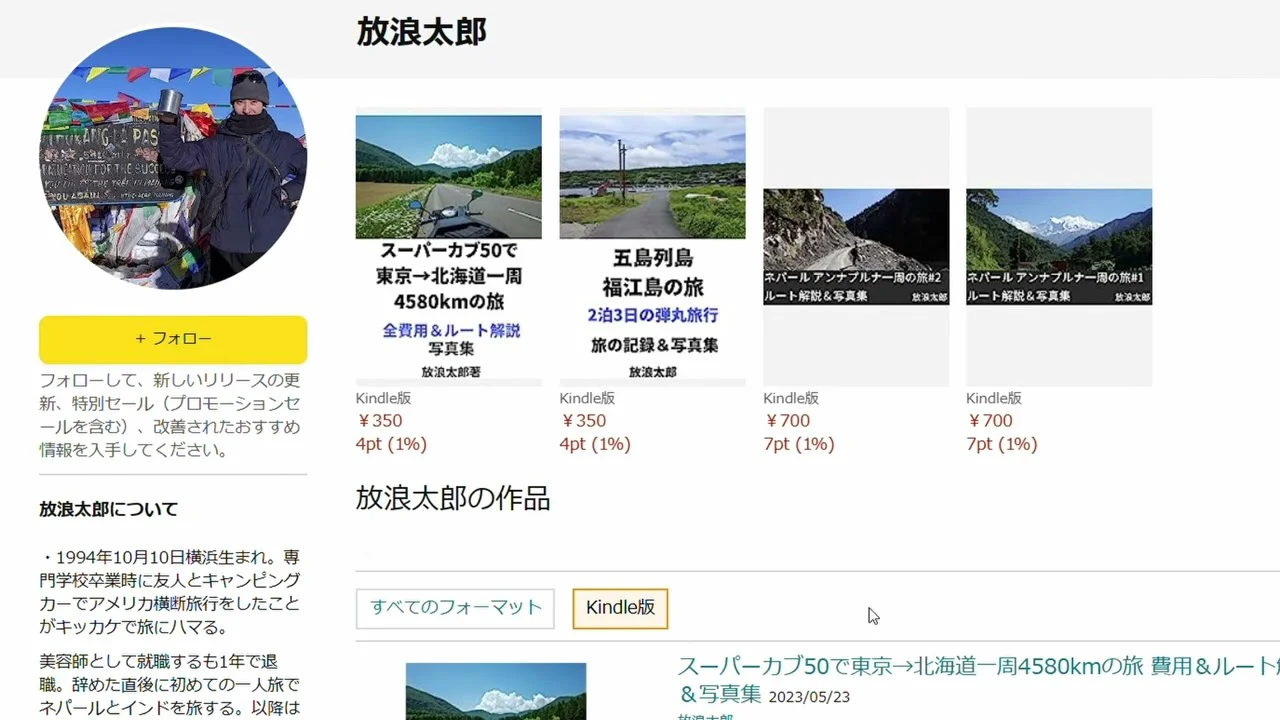Open the スーパーカブ50 Hokkaido book cover
This screenshot has width=1280, height=720.
(448, 246)
